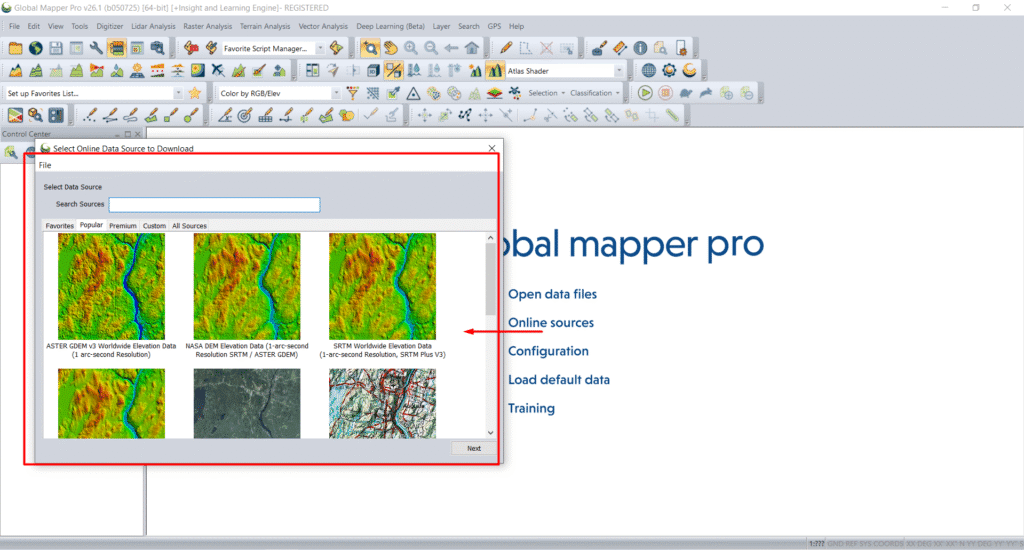Click the triangle TIN icon in lidar toolbar
1024x550 pixels.
pos(413,93)
